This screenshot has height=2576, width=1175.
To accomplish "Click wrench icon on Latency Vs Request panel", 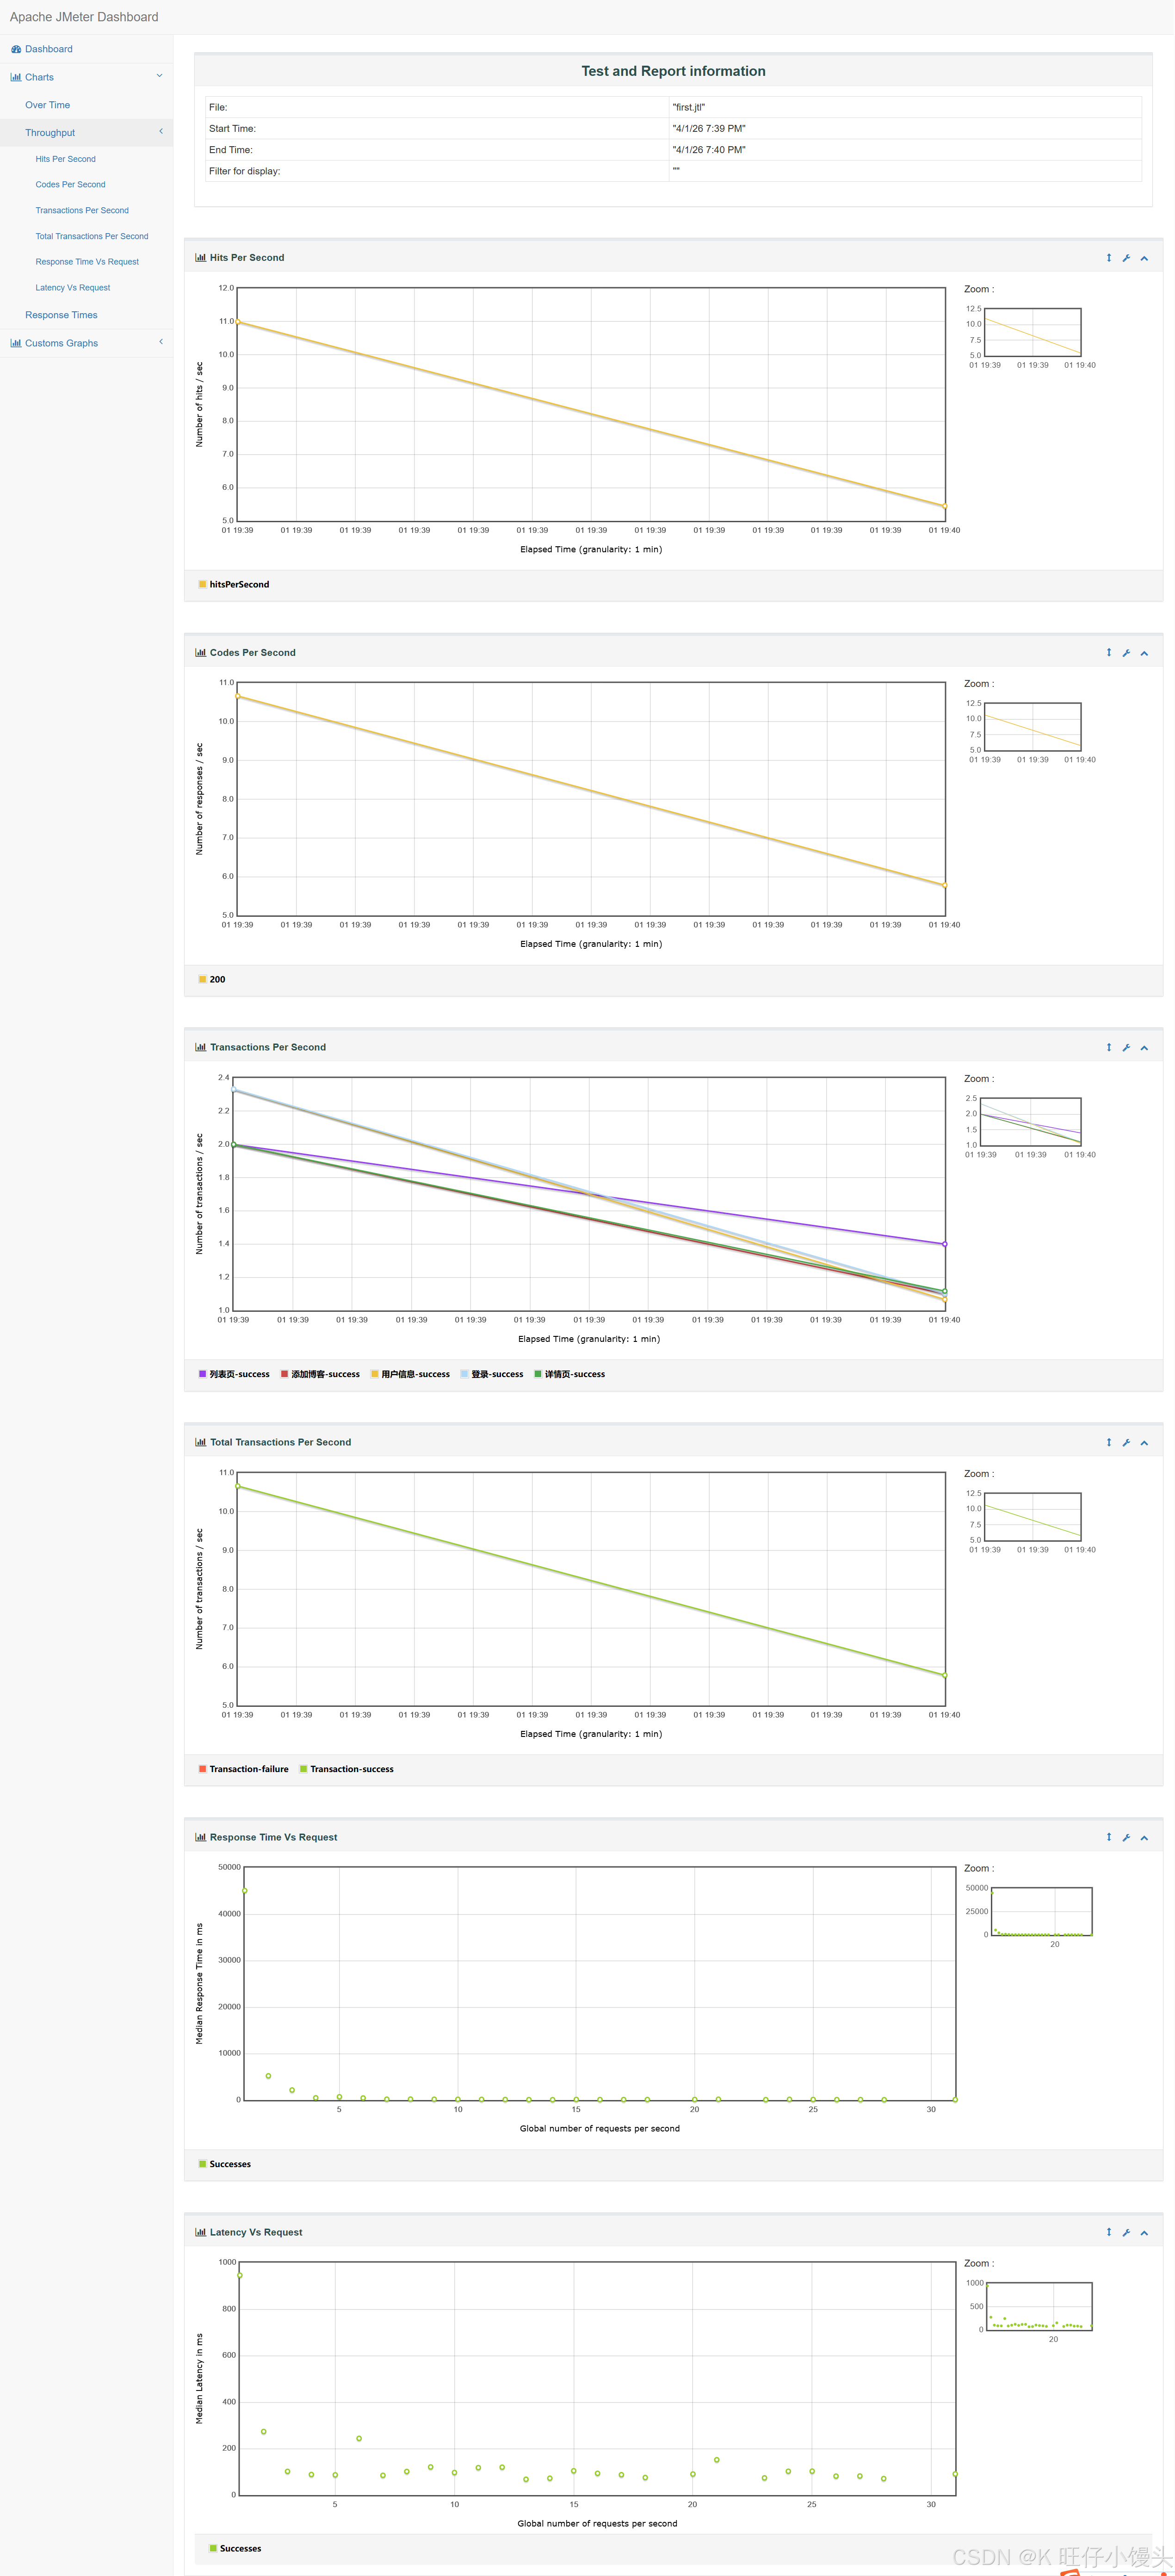I will (x=1126, y=2233).
